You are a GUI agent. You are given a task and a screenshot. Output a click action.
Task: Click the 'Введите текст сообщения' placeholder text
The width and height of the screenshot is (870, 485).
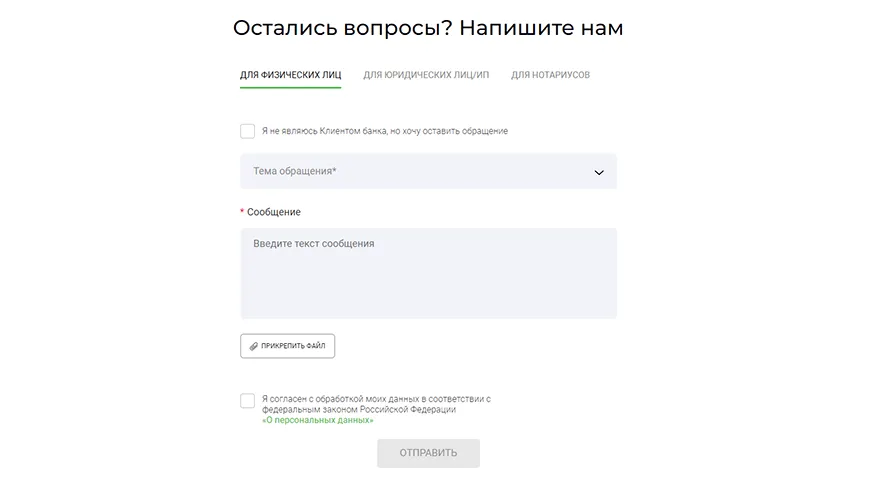(314, 243)
